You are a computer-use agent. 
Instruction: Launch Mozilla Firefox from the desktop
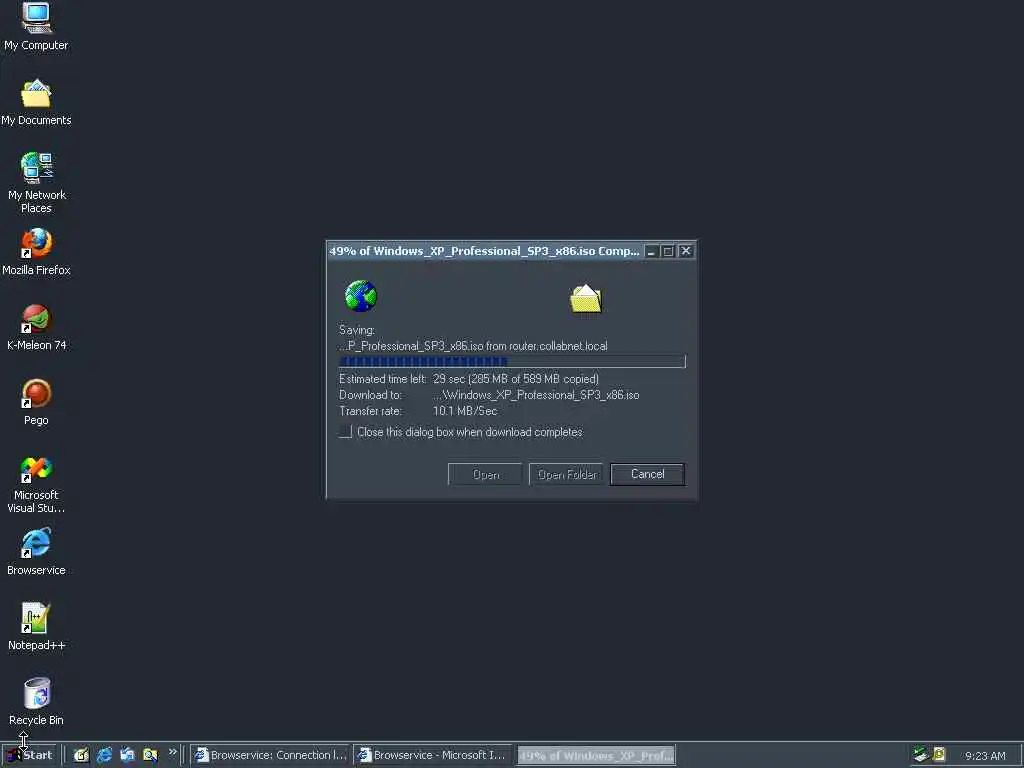pyautogui.click(x=36, y=251)
